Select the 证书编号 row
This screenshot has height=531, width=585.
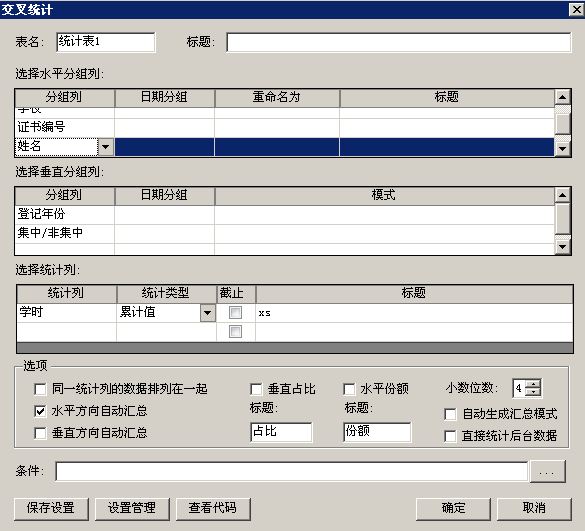point(284,128)
